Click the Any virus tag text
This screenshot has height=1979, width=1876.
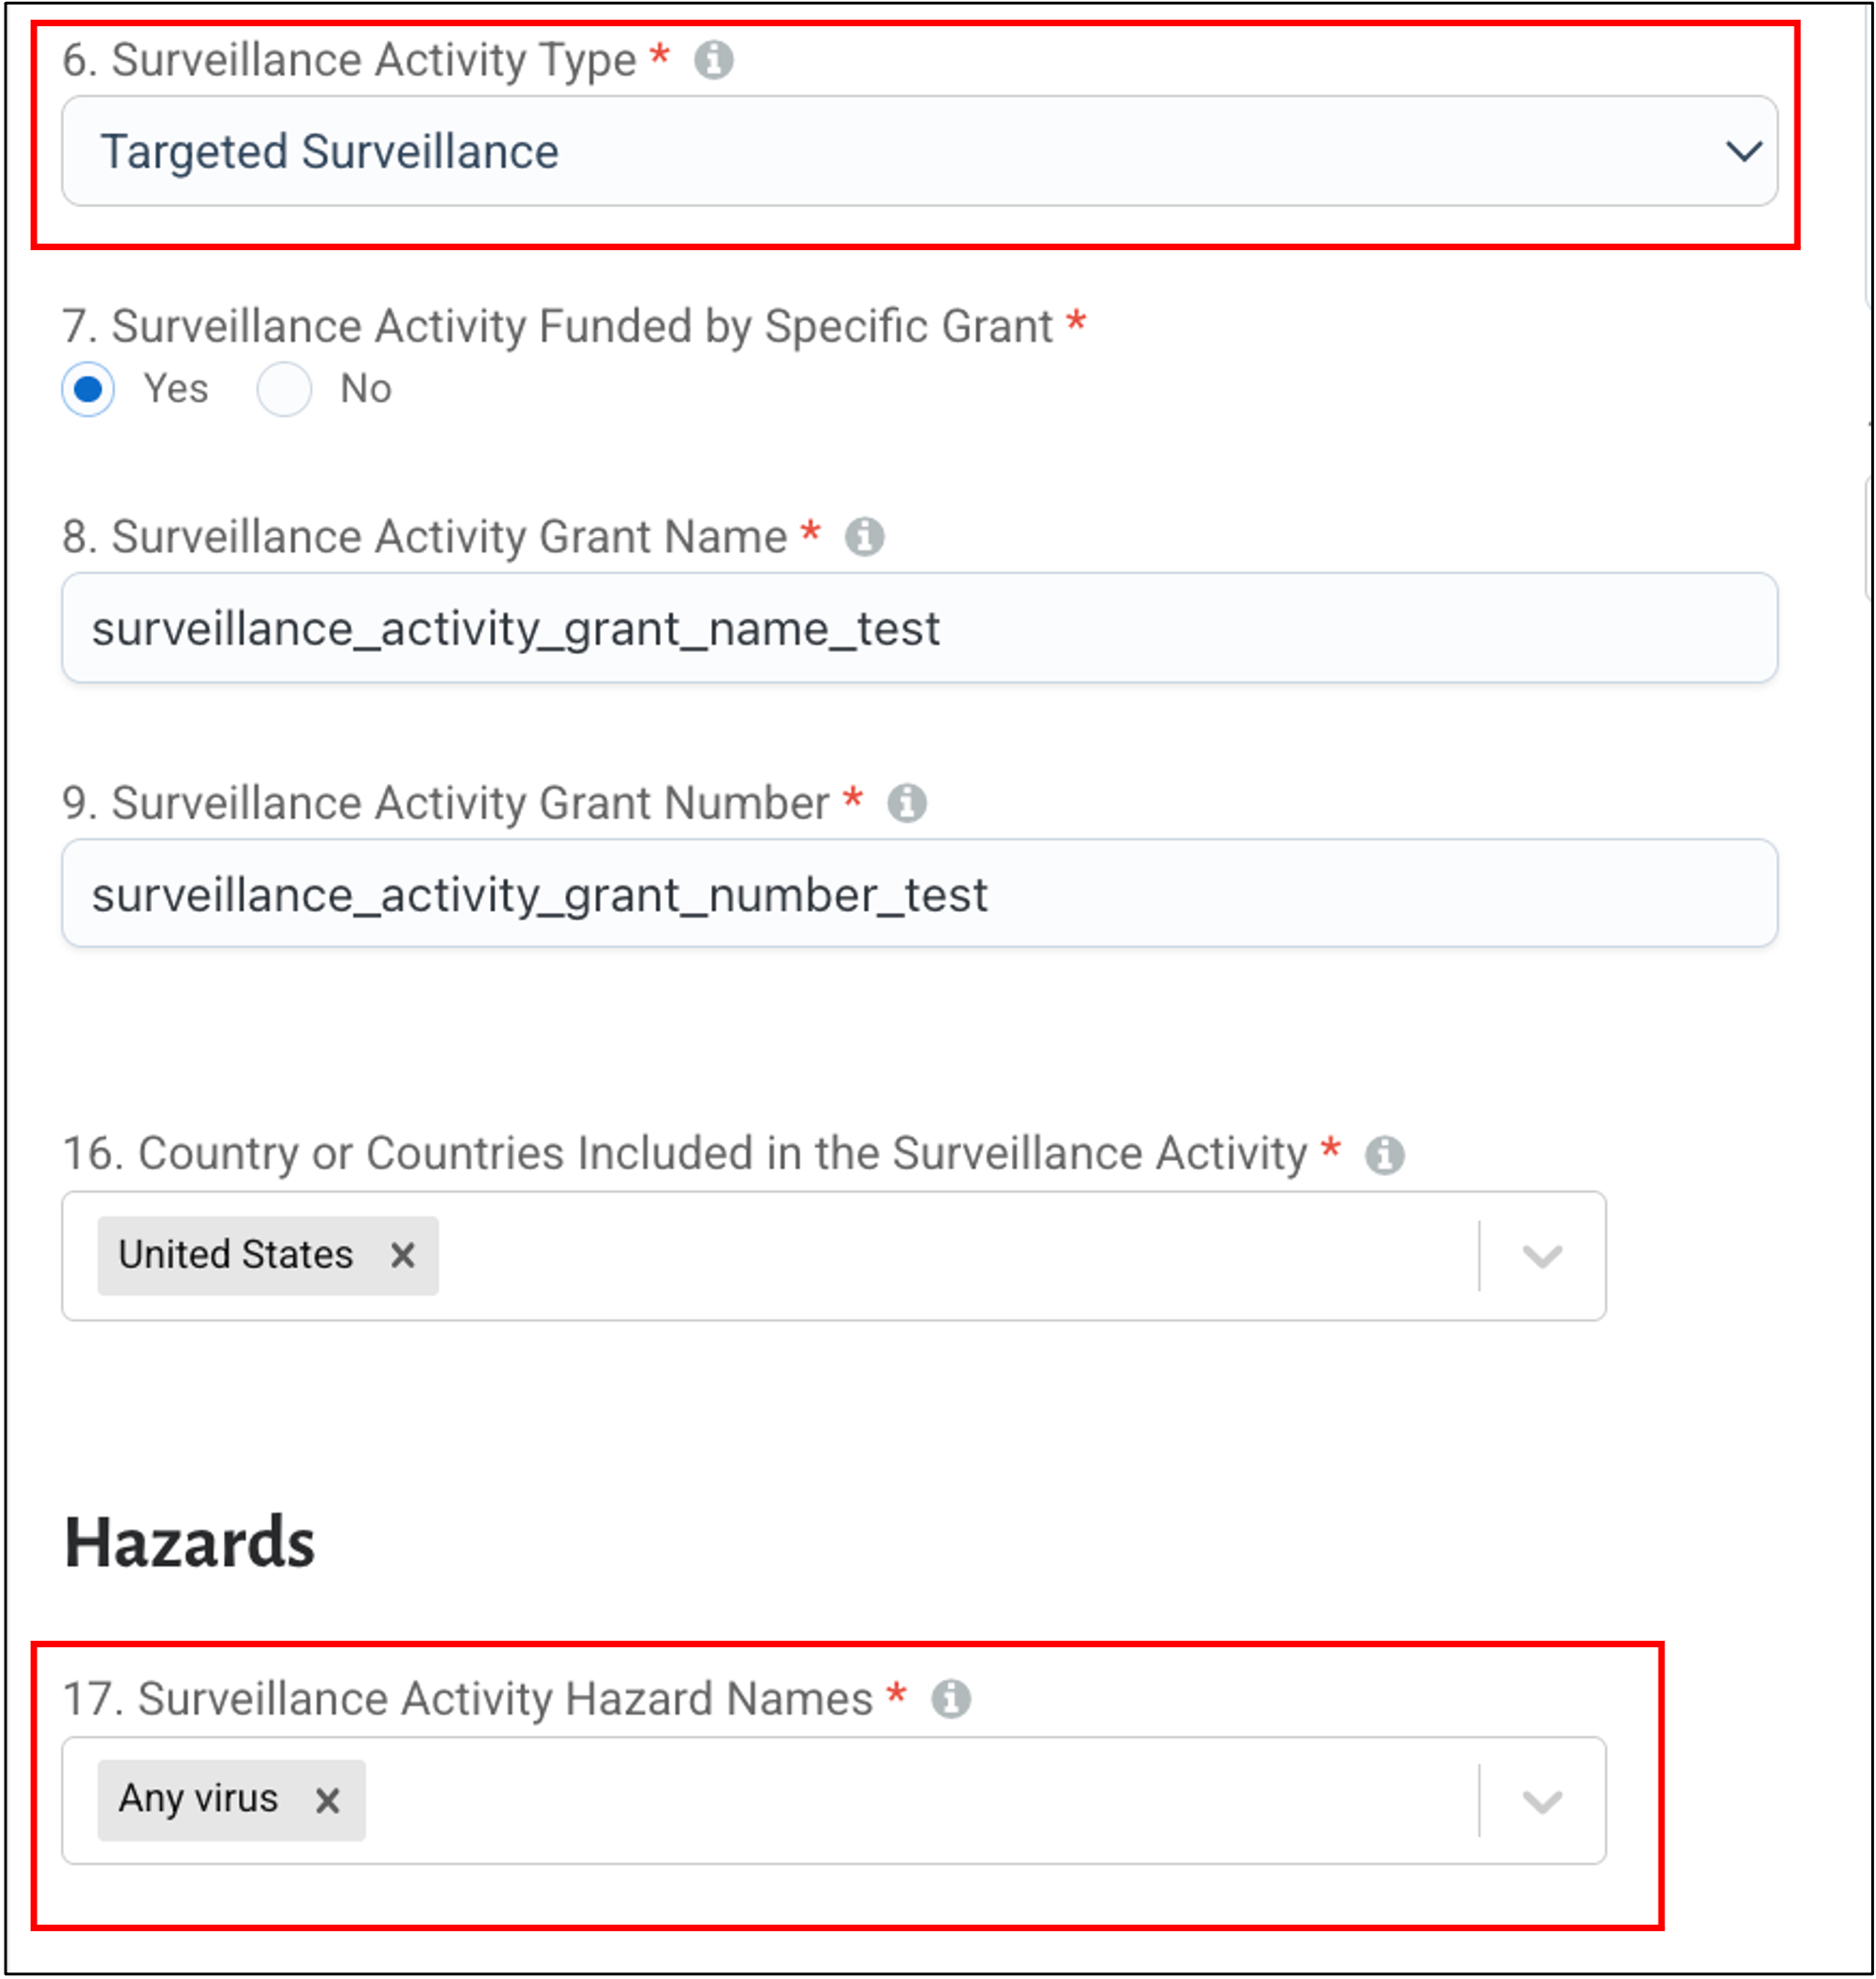click(x=198, y=1799)
